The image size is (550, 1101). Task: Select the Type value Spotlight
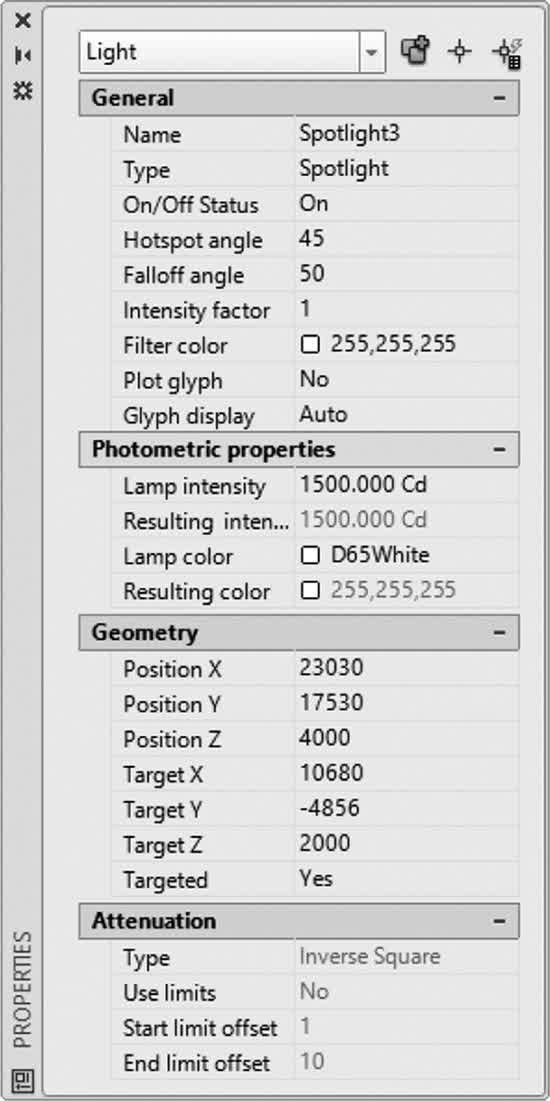click(x=407, y=169)
